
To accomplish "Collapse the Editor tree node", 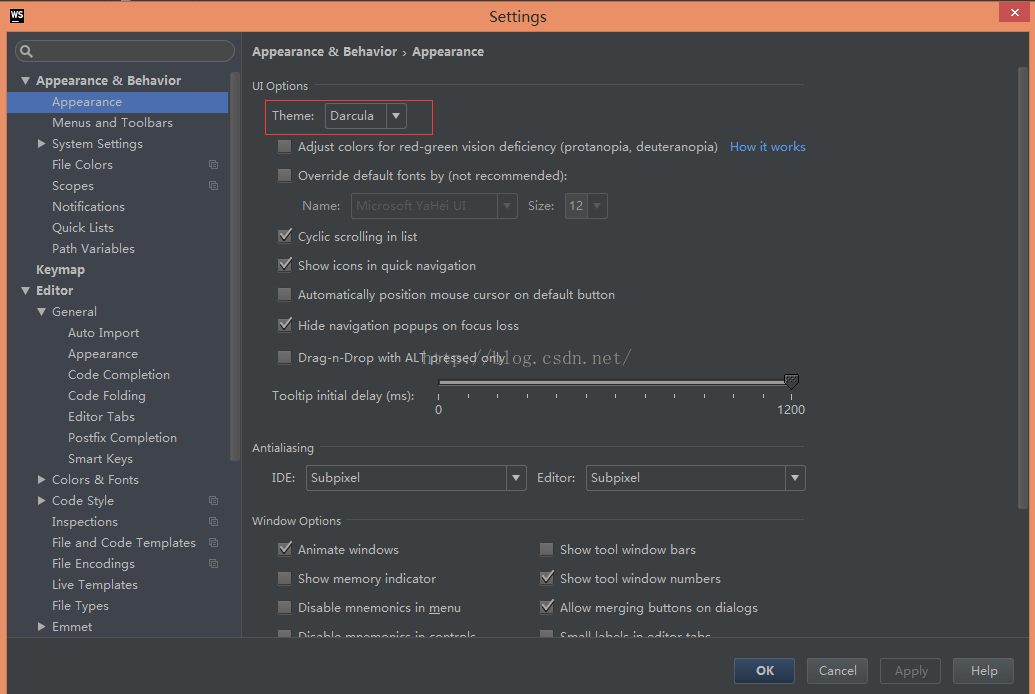I will pos(25,291).
